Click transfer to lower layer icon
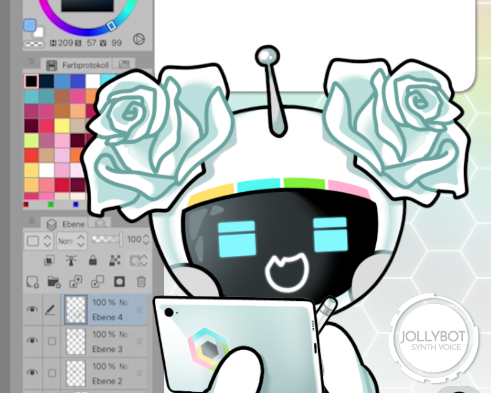The height and width of the screenshot is (393, 491). [x=76, y=282]
